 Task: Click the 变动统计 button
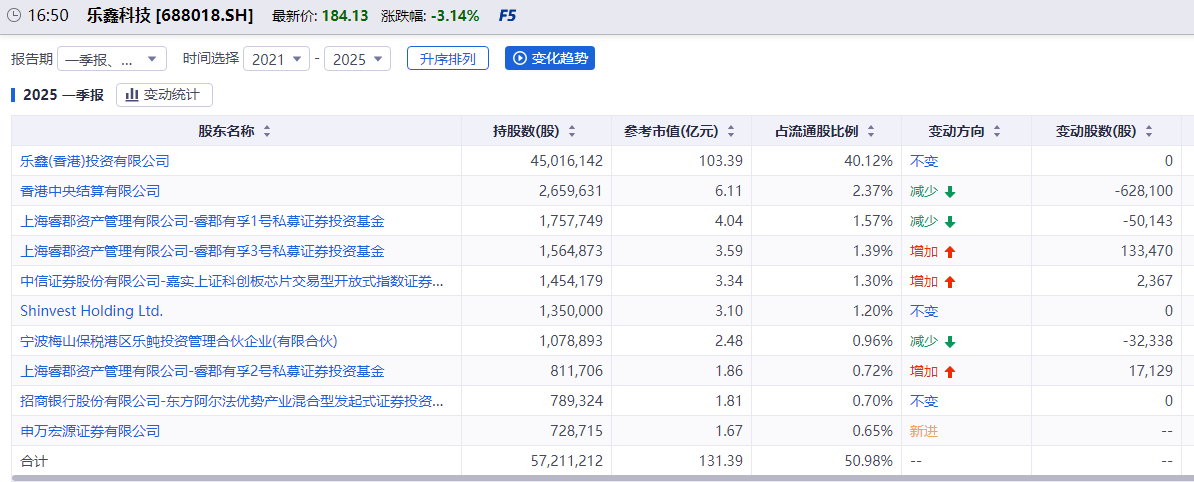coord(164,94)
